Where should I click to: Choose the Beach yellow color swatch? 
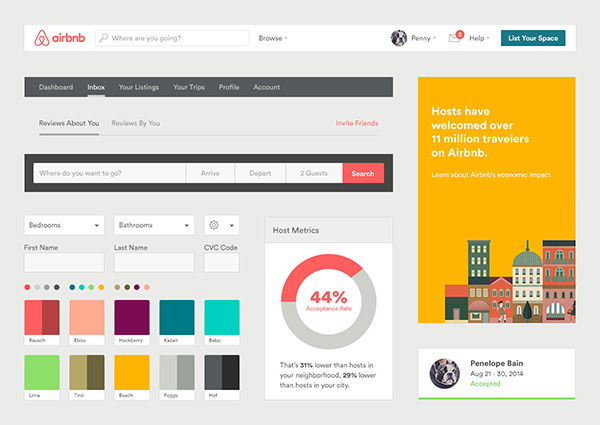[x=131, y=373]
